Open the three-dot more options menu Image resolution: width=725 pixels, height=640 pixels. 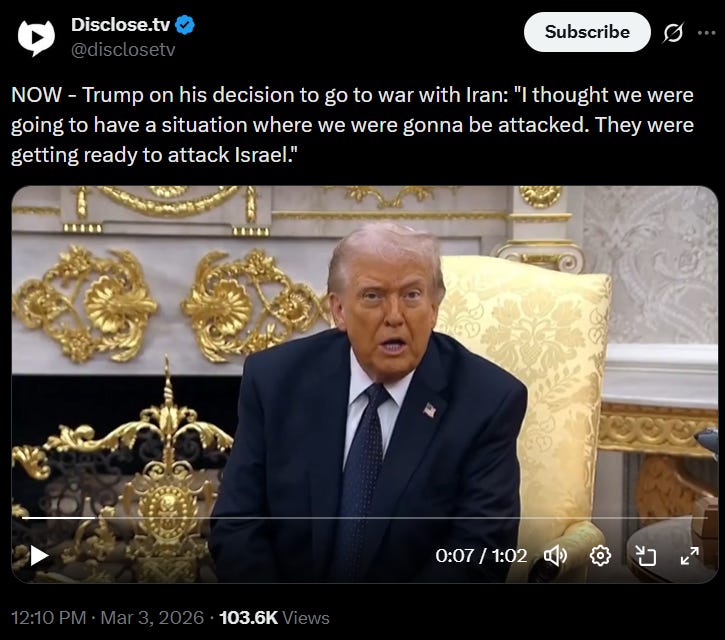[x=706, y=32]
